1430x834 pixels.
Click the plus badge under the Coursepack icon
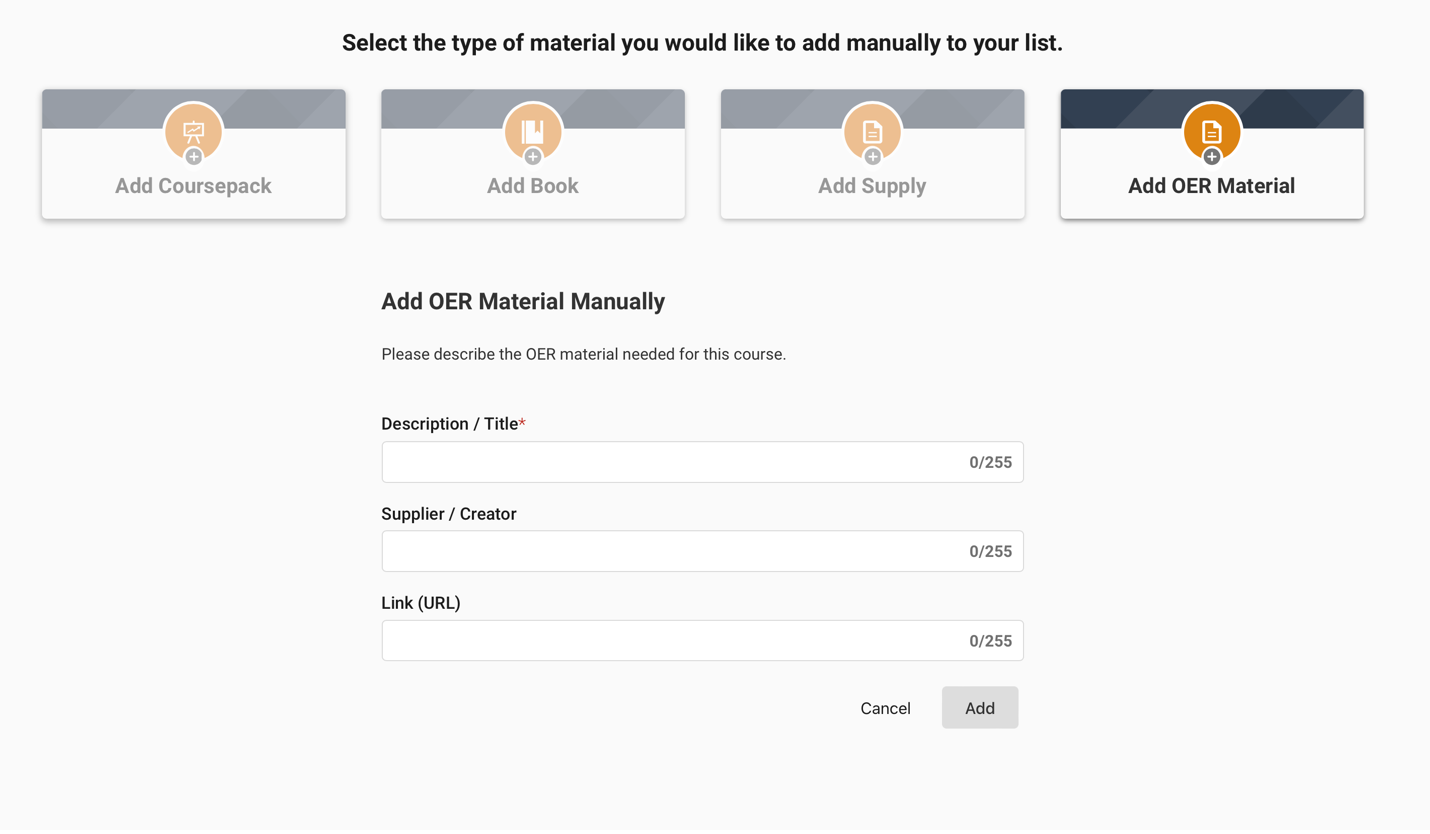pos(194,157)
